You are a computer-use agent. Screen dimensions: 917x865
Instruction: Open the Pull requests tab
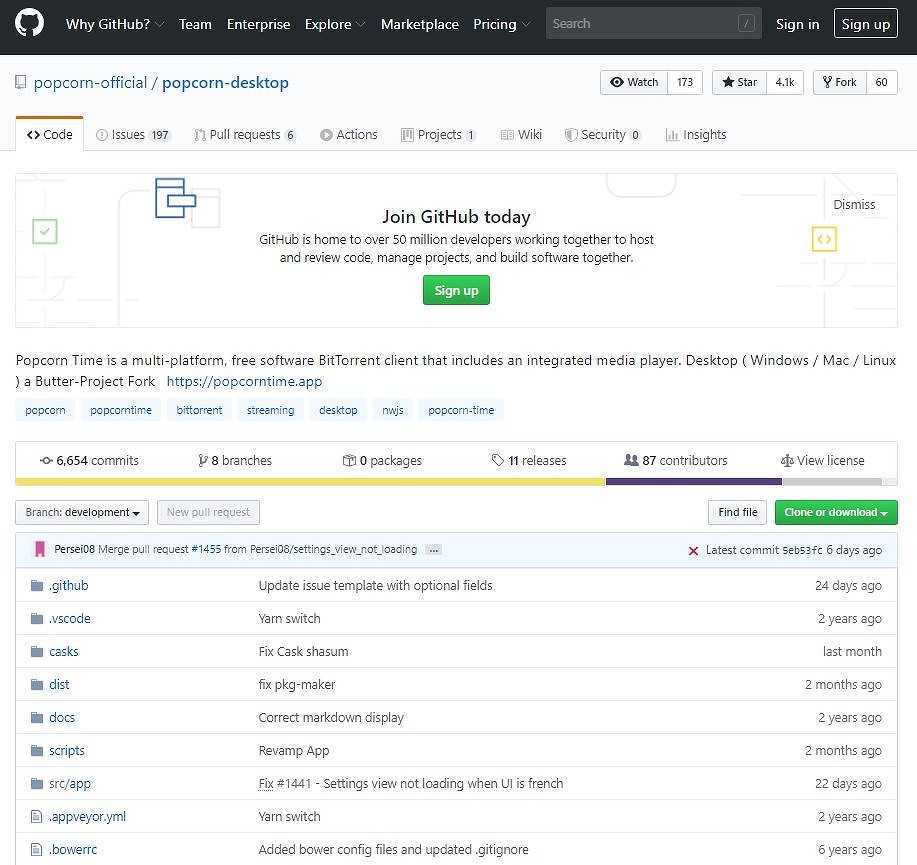(x=244, y=135)
